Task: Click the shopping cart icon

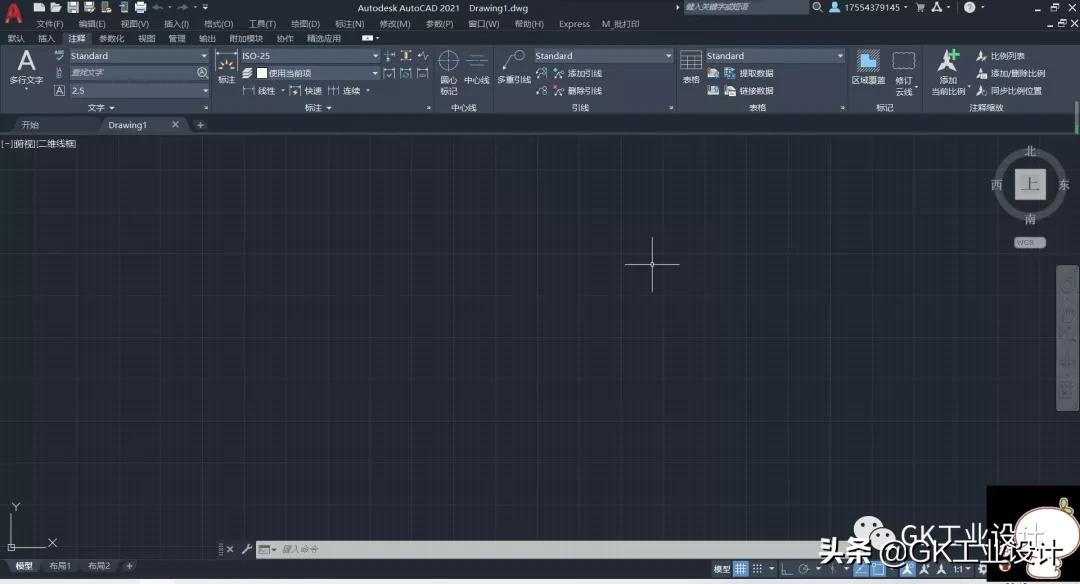Action: pos(920,8)
